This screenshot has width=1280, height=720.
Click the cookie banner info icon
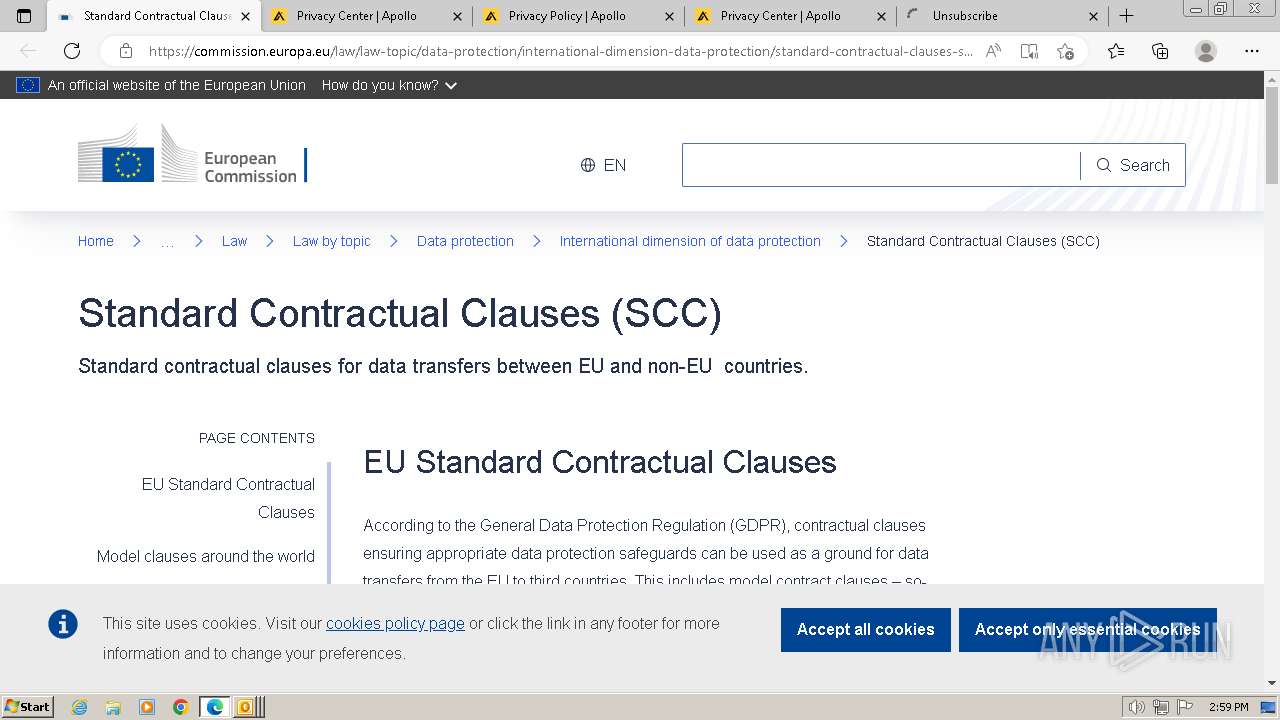click(x=63, y=625)
